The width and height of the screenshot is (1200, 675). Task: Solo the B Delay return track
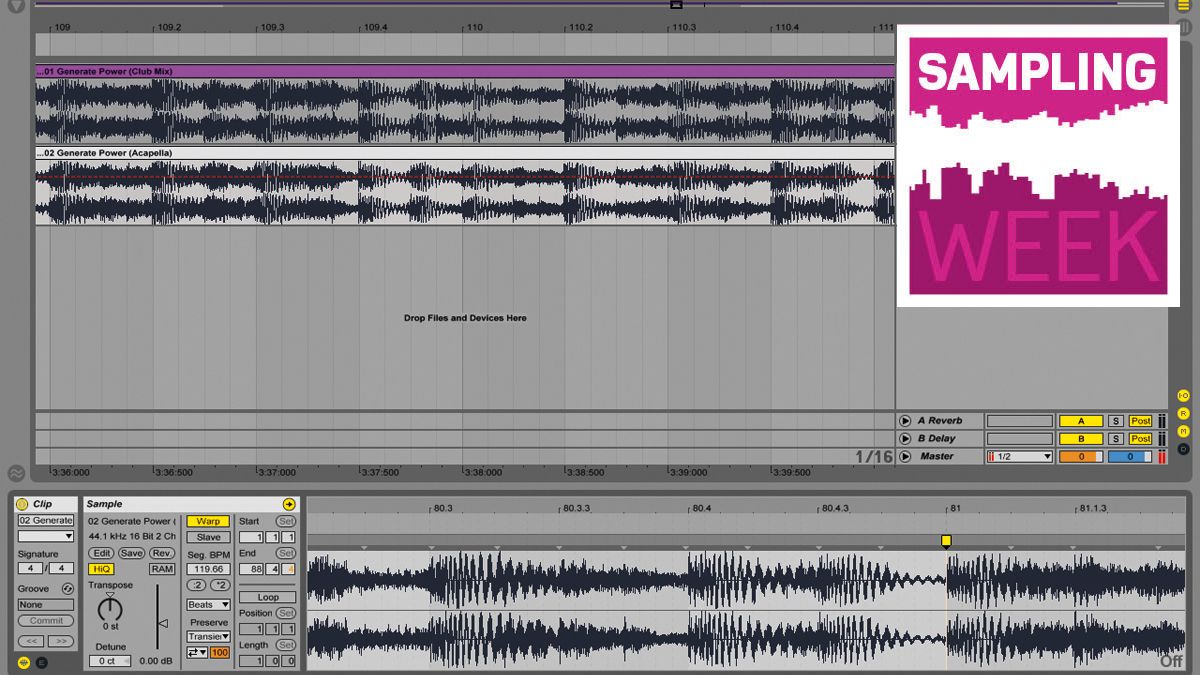point(1116,437)
